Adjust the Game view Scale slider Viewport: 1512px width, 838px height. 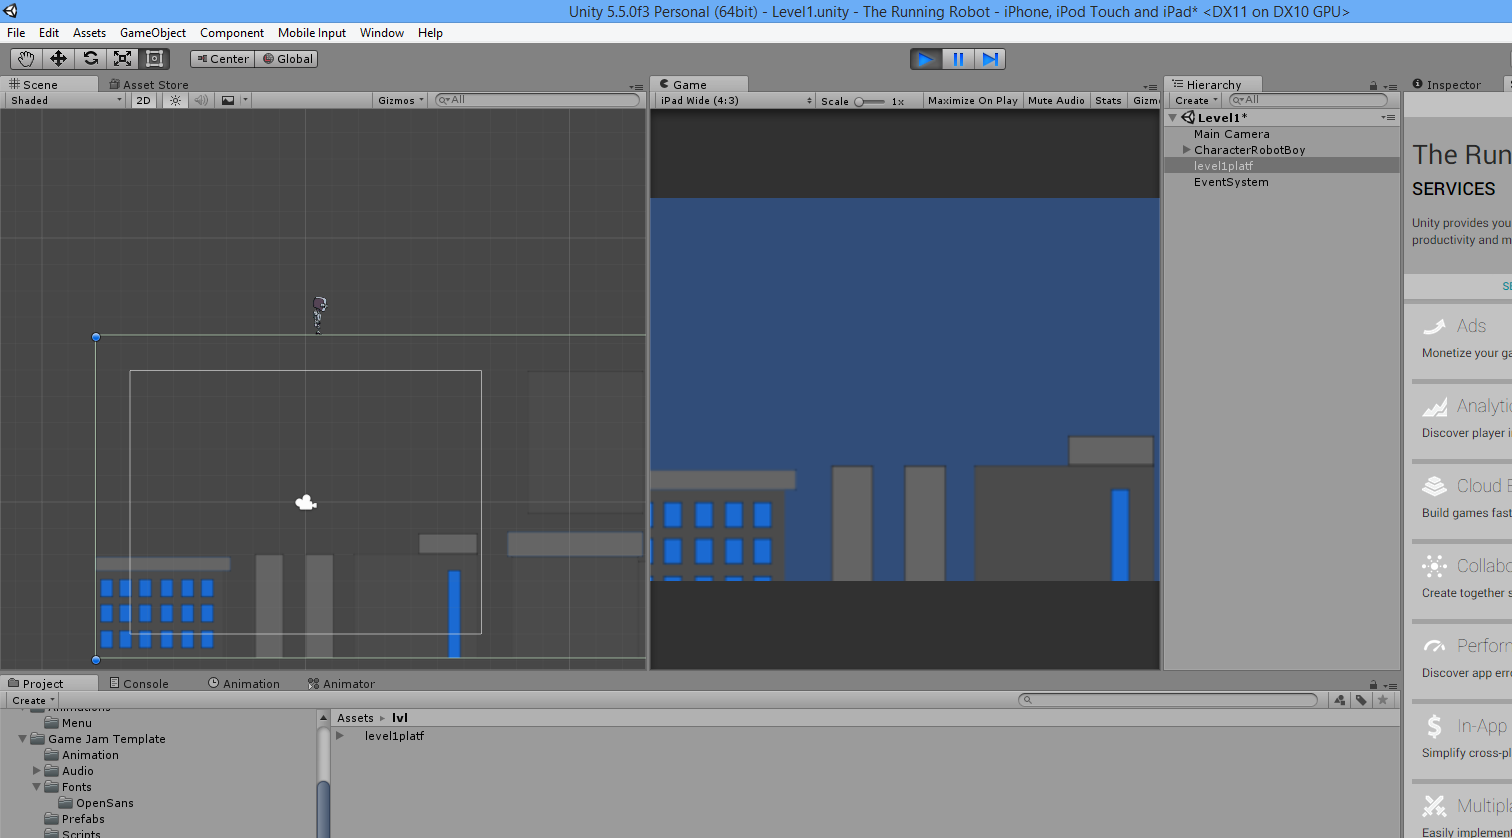(870, 101)
